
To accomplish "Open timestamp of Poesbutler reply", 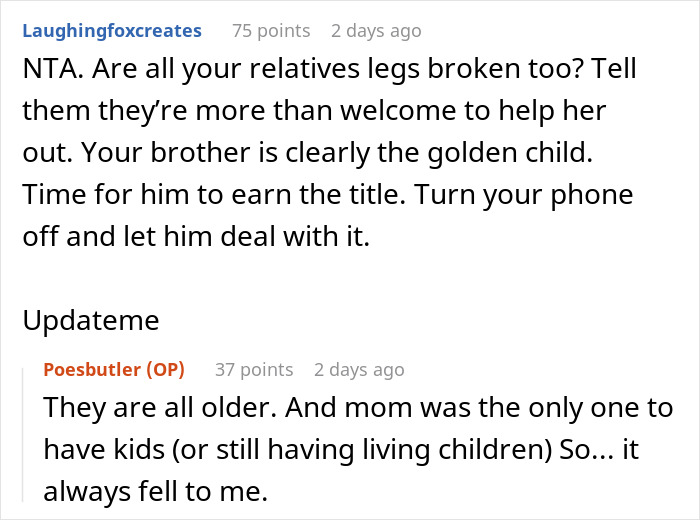I will pos(359,370).
